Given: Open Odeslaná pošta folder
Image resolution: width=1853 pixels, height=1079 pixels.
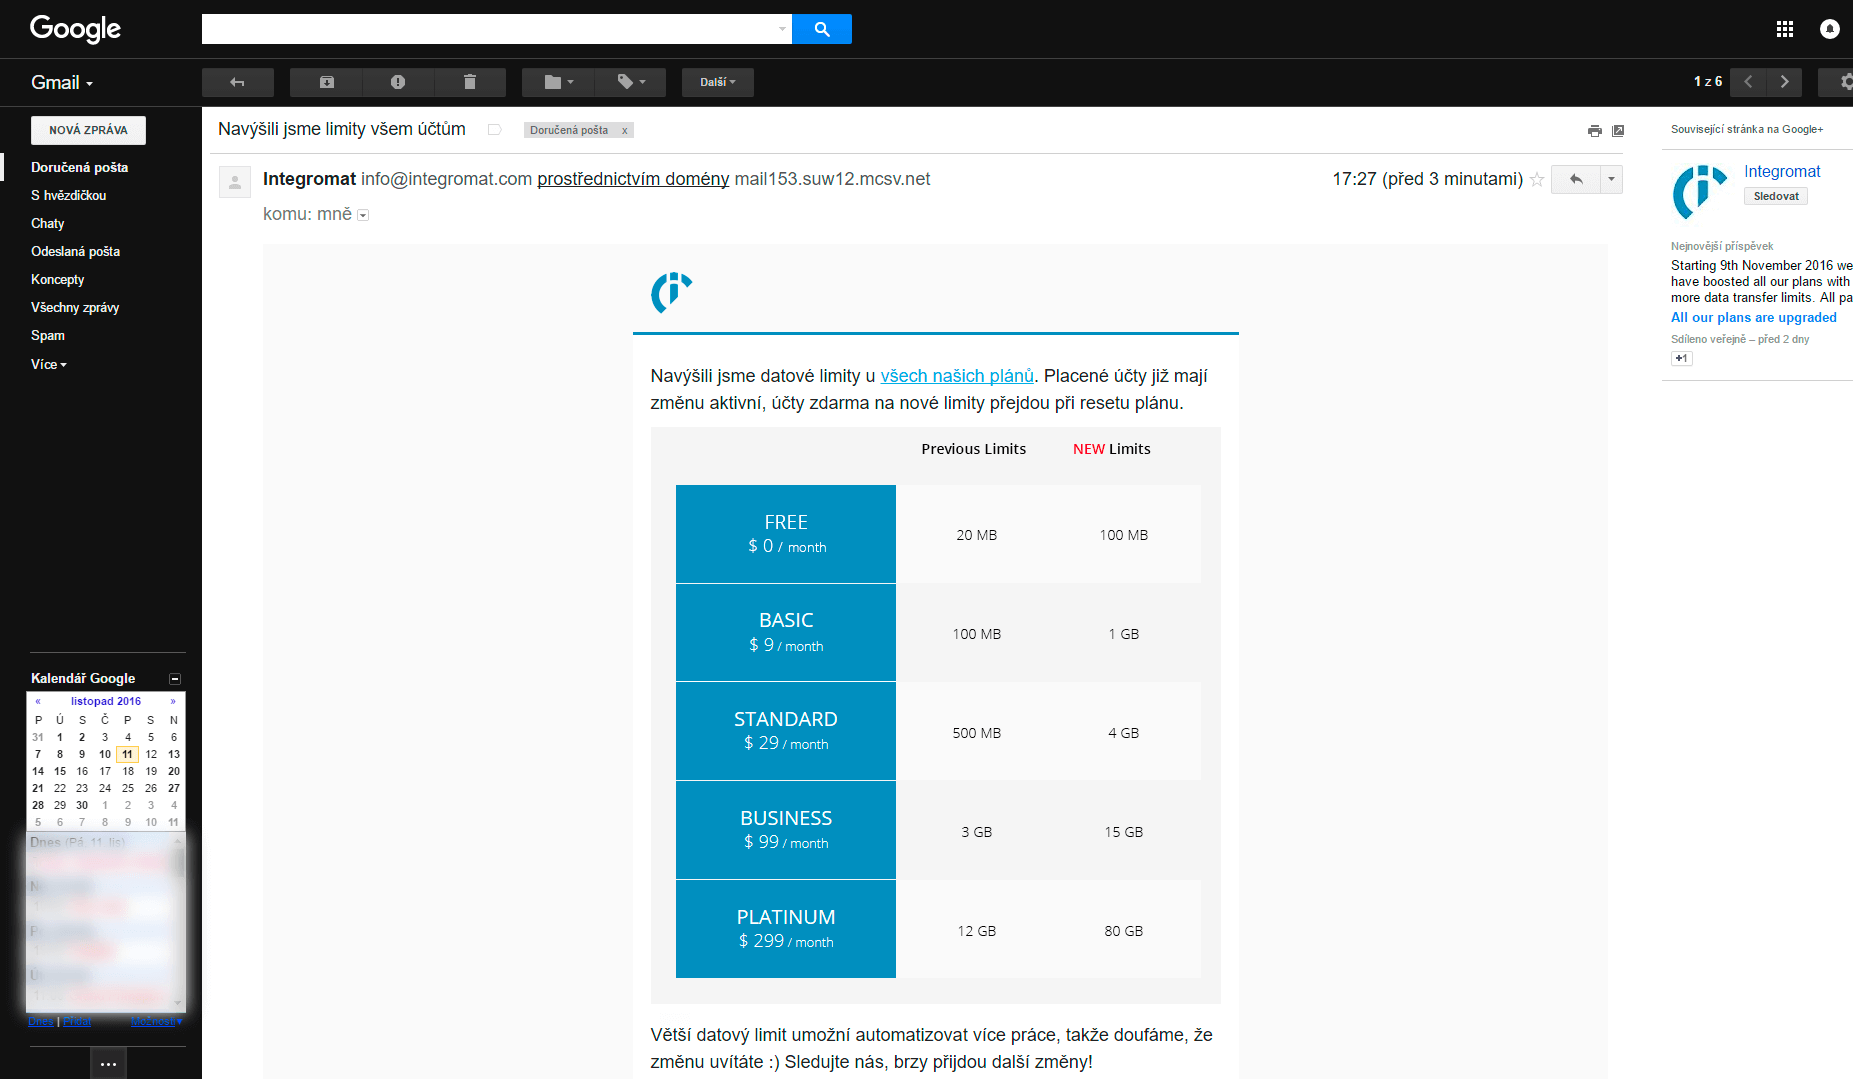Looking at the screenshot, I should click(x=75, y=251).
